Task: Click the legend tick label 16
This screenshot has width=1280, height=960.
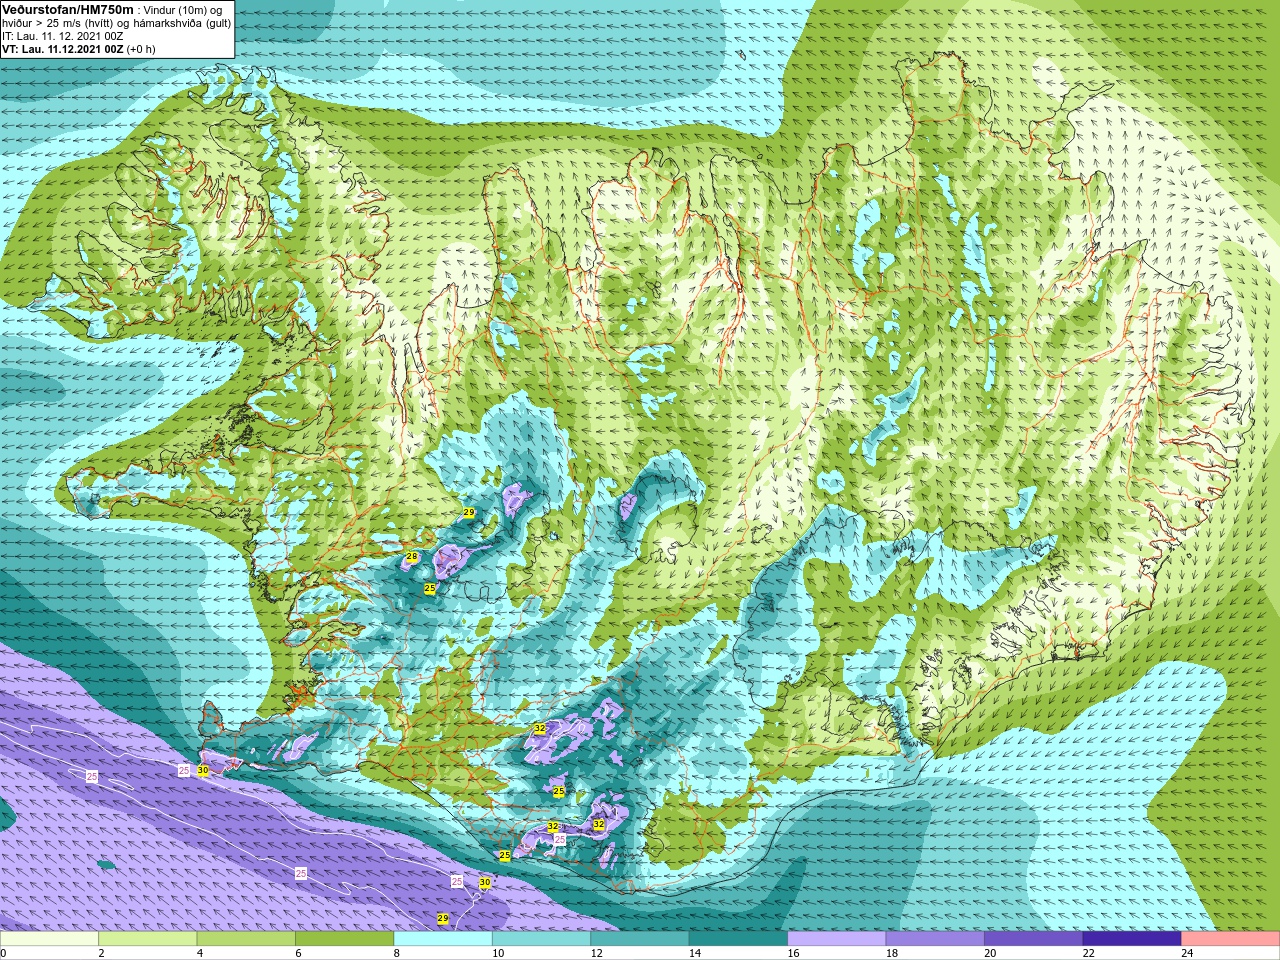Action: pyautogui.click(x=793, y=953)
